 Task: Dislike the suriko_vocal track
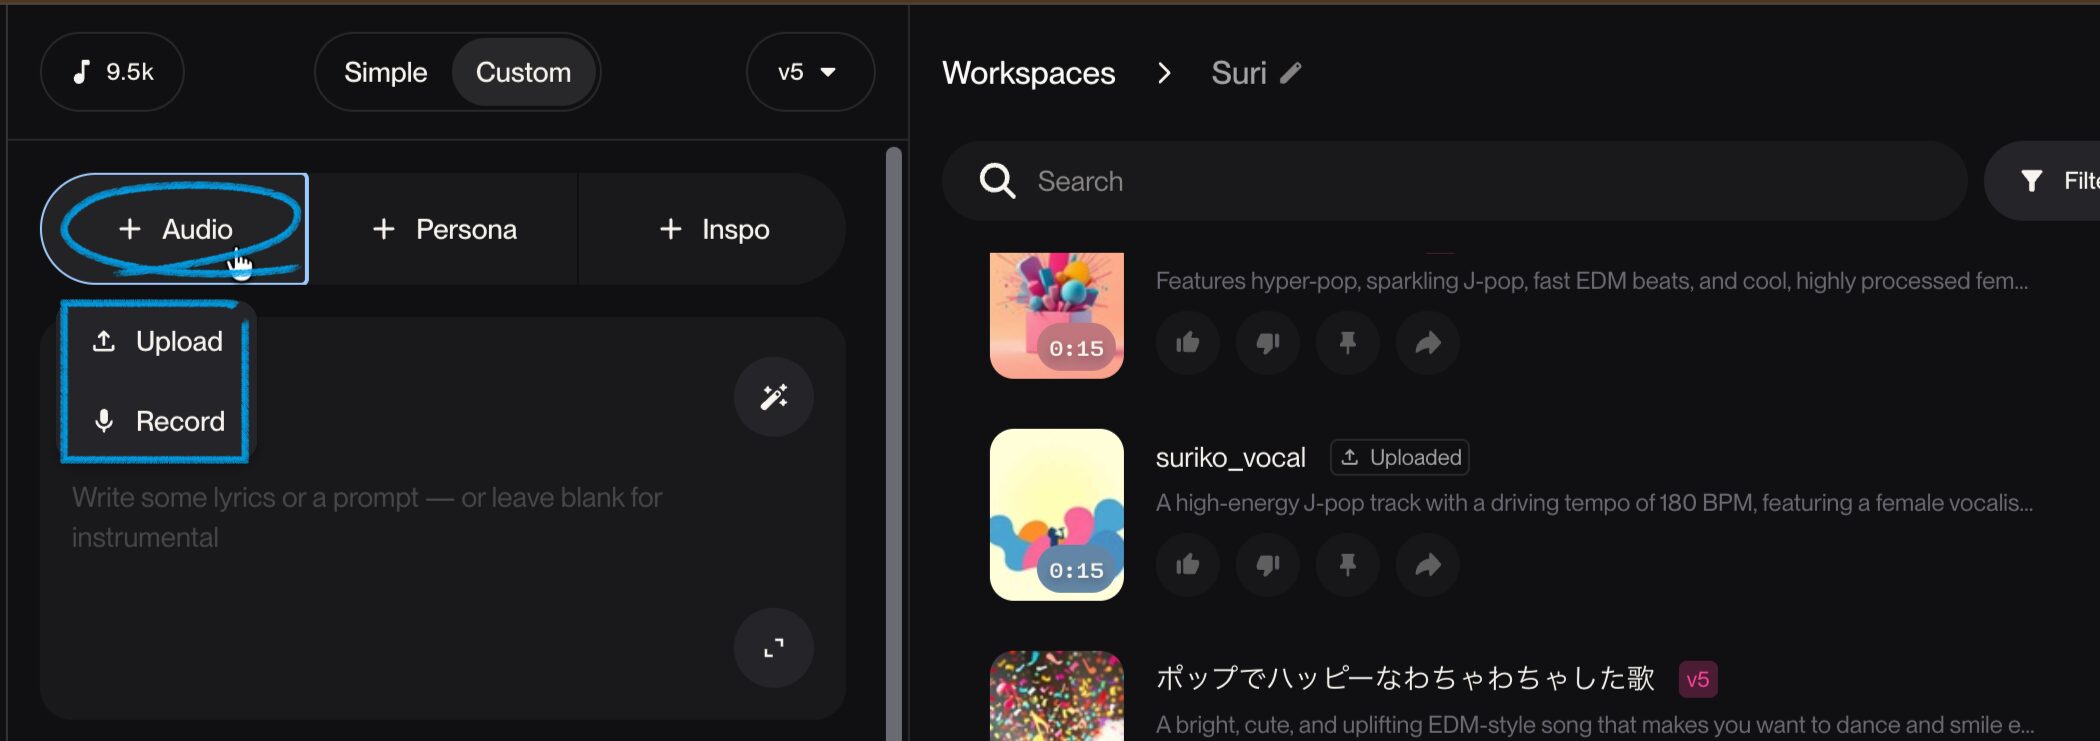click(1267, 565)
